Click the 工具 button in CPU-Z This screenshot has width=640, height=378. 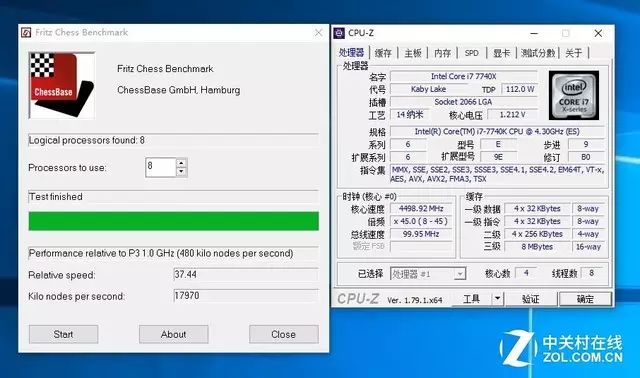[471, 299]
